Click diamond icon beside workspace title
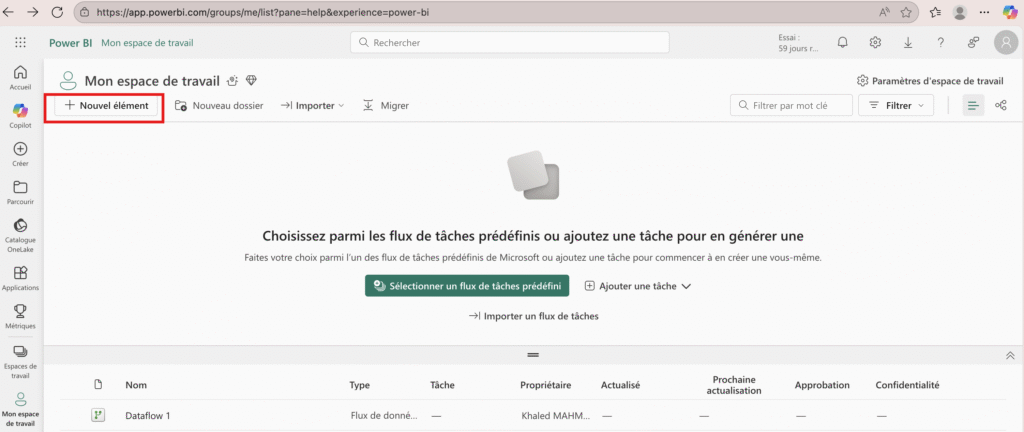1024x432 pixels. pyautogui.click(x=251, y=80)
